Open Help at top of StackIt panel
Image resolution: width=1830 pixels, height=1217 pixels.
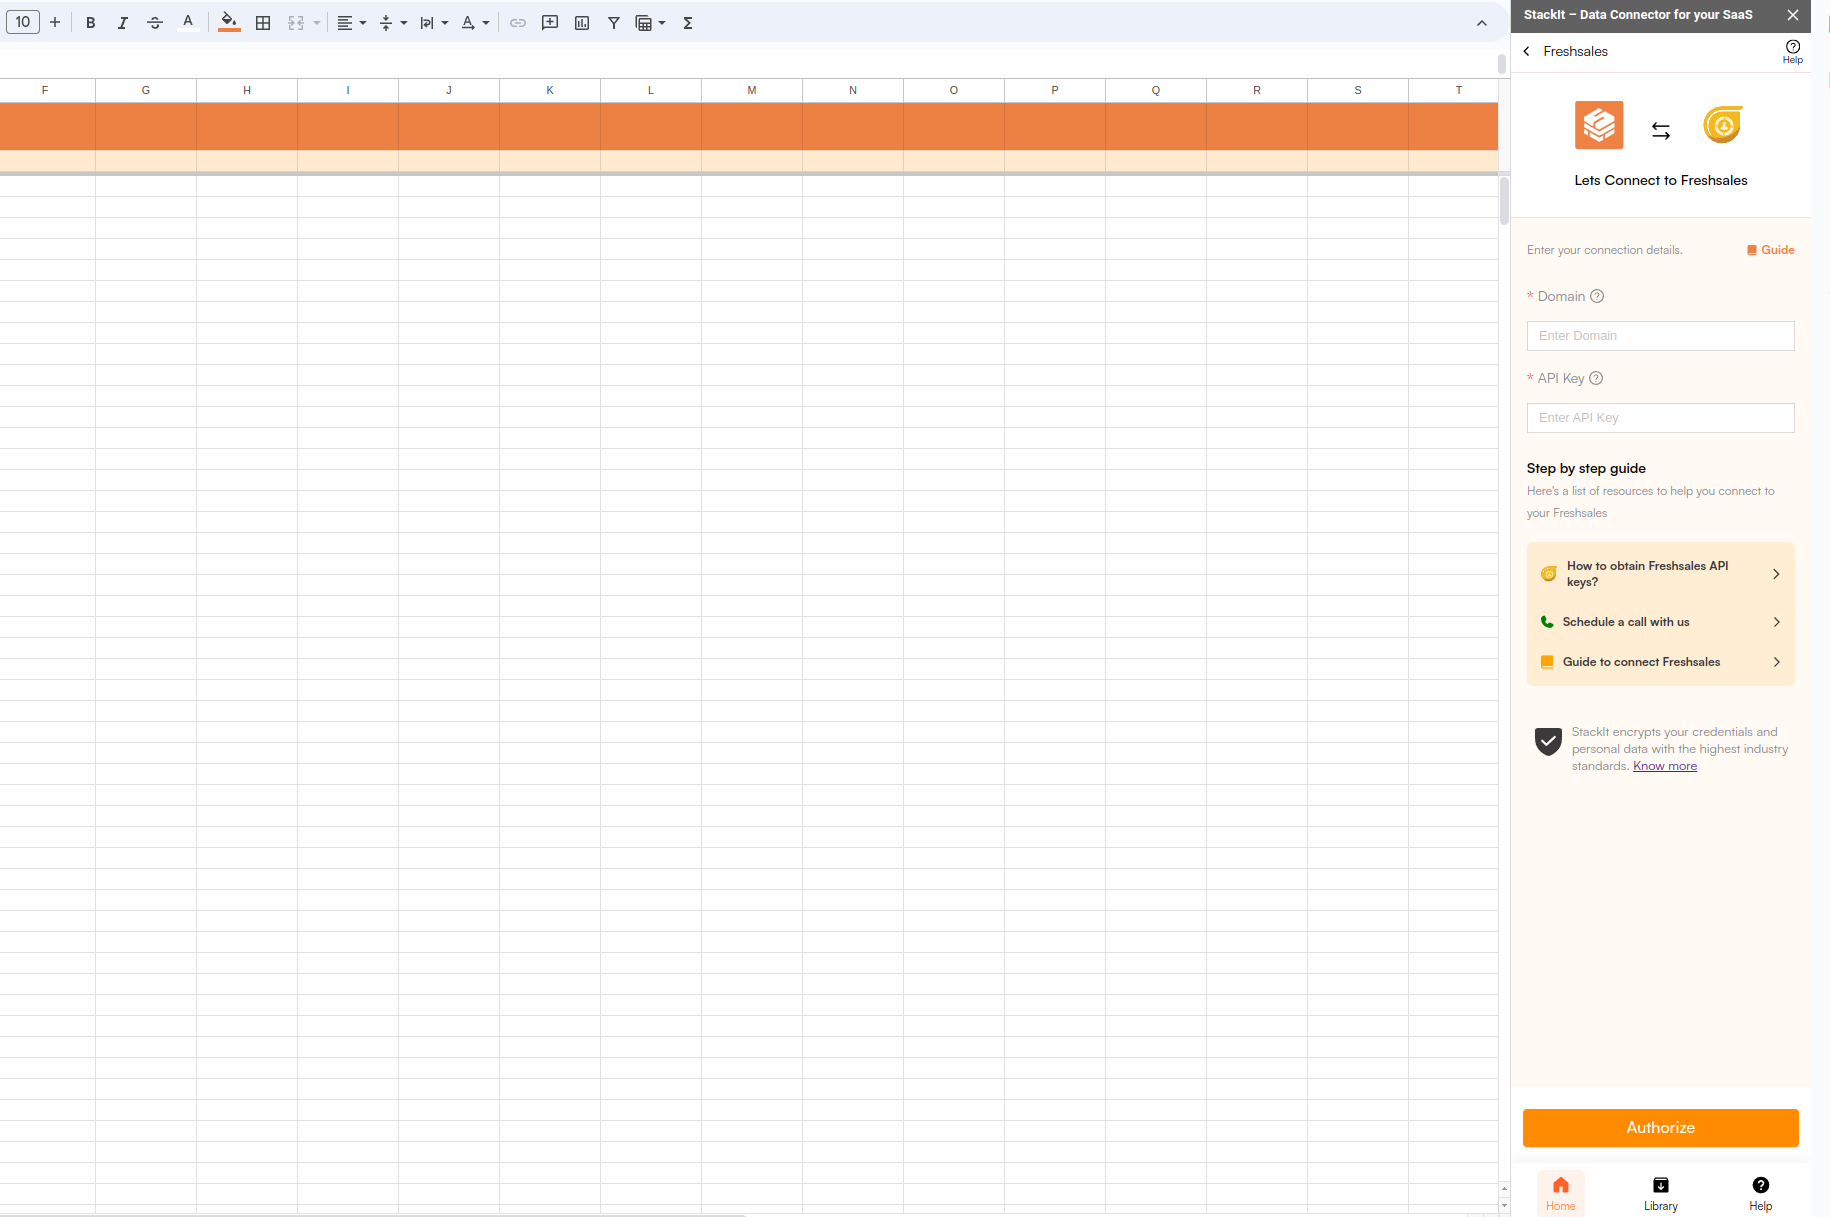coord(1793,51)
